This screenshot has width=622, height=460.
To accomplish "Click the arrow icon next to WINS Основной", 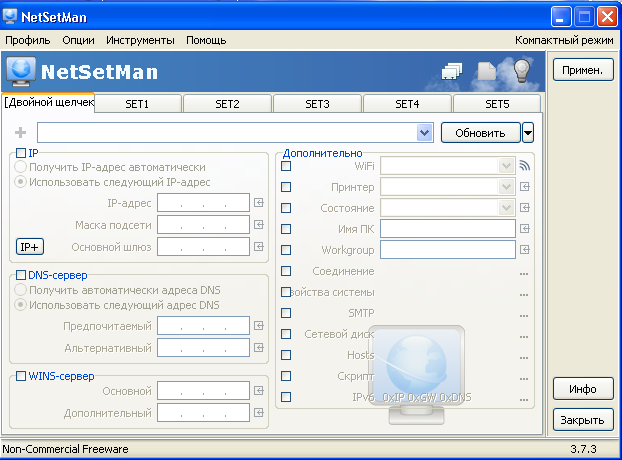I will (x=259, y=391).
